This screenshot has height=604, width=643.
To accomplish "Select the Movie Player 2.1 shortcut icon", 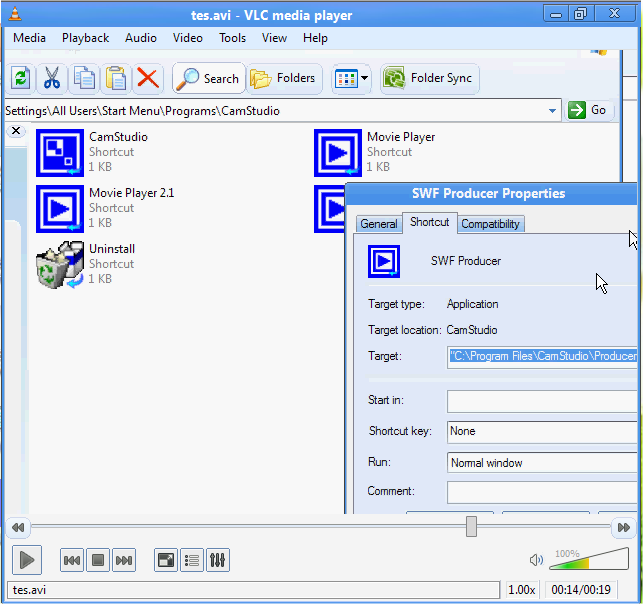I will pyautogui.click(x=60, y=209).
